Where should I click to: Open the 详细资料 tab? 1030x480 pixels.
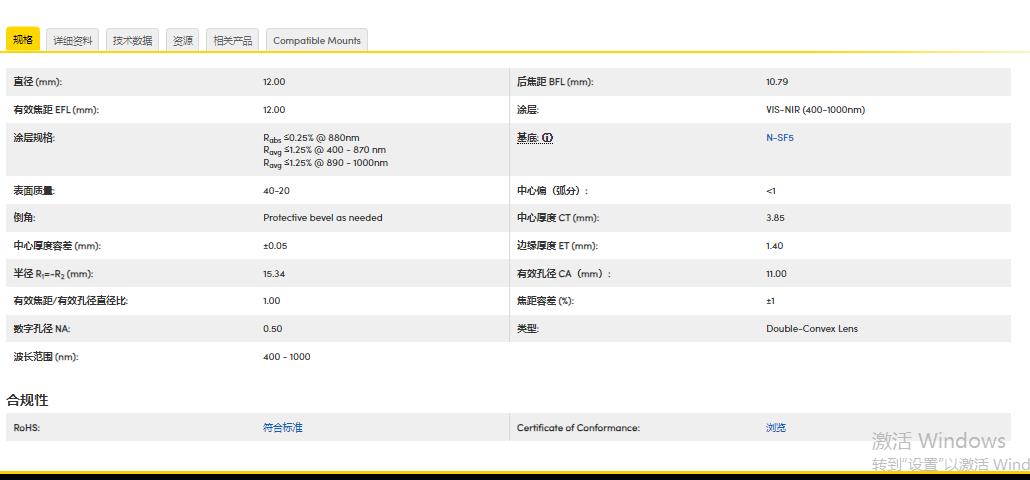73,40
